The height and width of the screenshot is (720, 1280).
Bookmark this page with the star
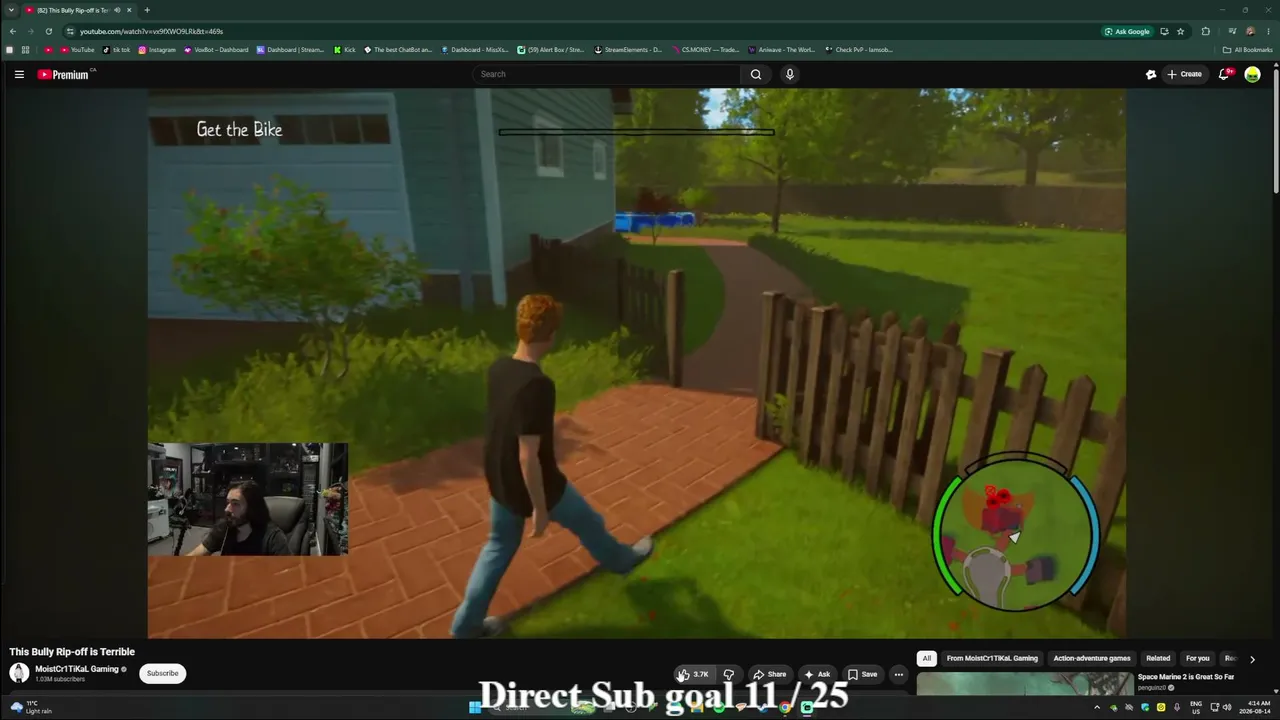[x=1180, y=31]
